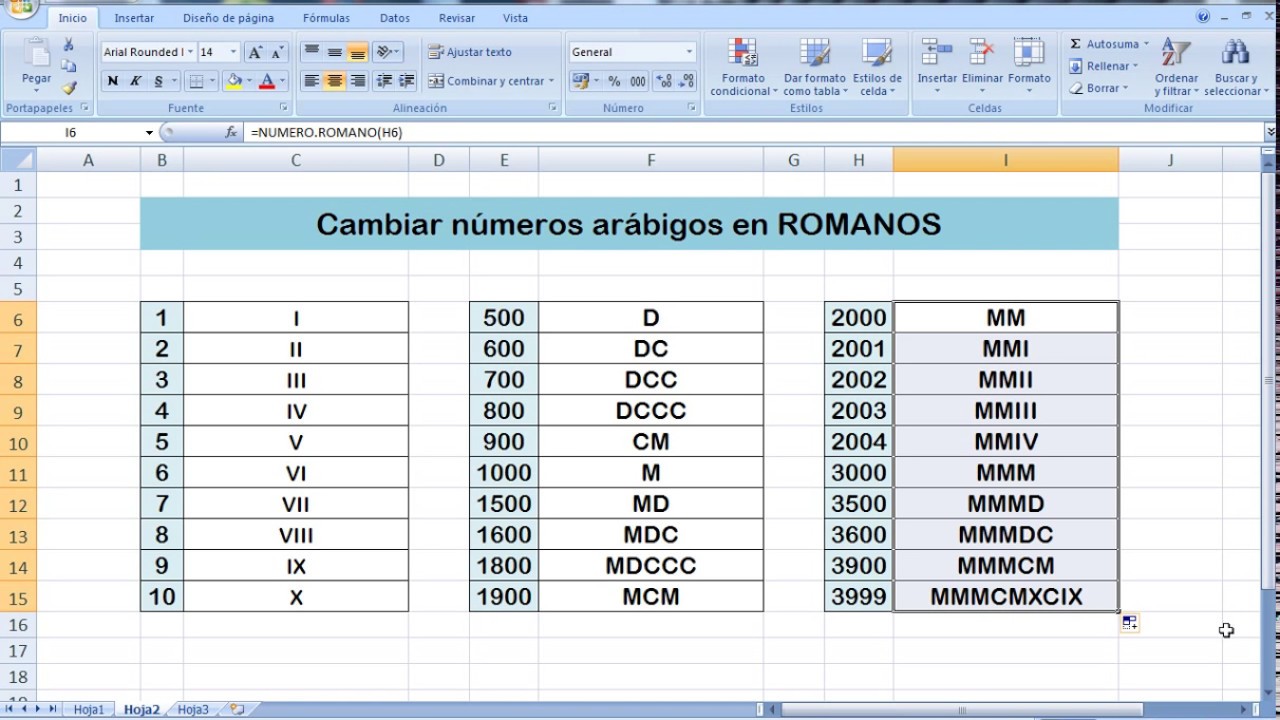Apply bold with the N button
The width and height of the screenshot is (1280, 720).
point(113,81)
